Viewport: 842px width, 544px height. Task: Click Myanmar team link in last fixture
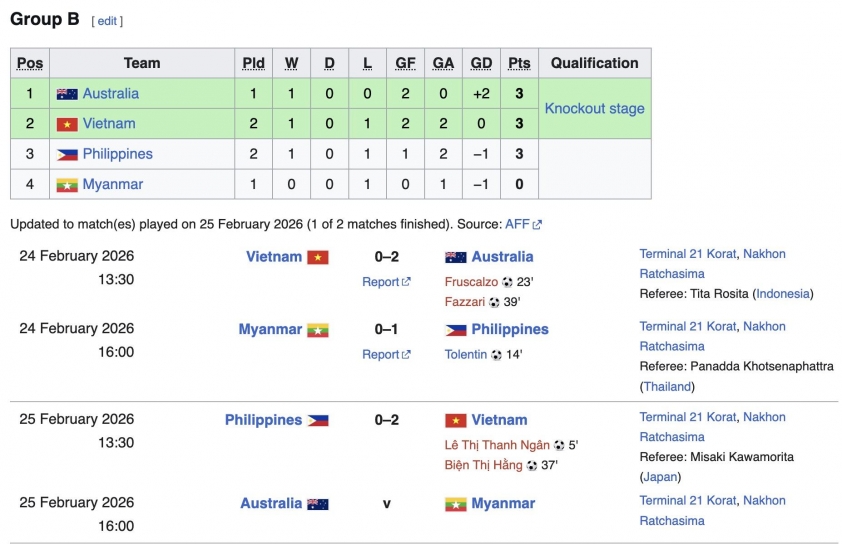[x=503, y=504]
